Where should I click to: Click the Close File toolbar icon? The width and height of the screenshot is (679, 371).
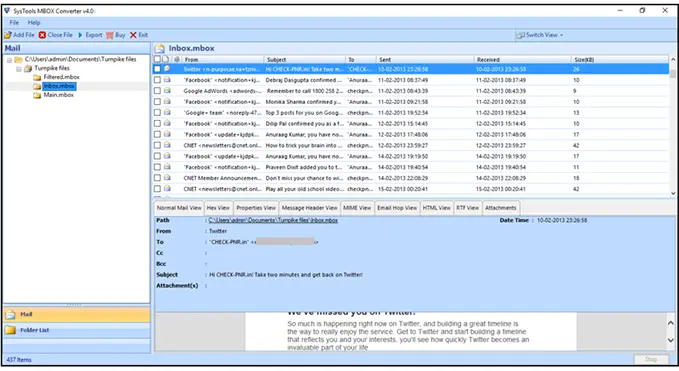pos(42,35)
